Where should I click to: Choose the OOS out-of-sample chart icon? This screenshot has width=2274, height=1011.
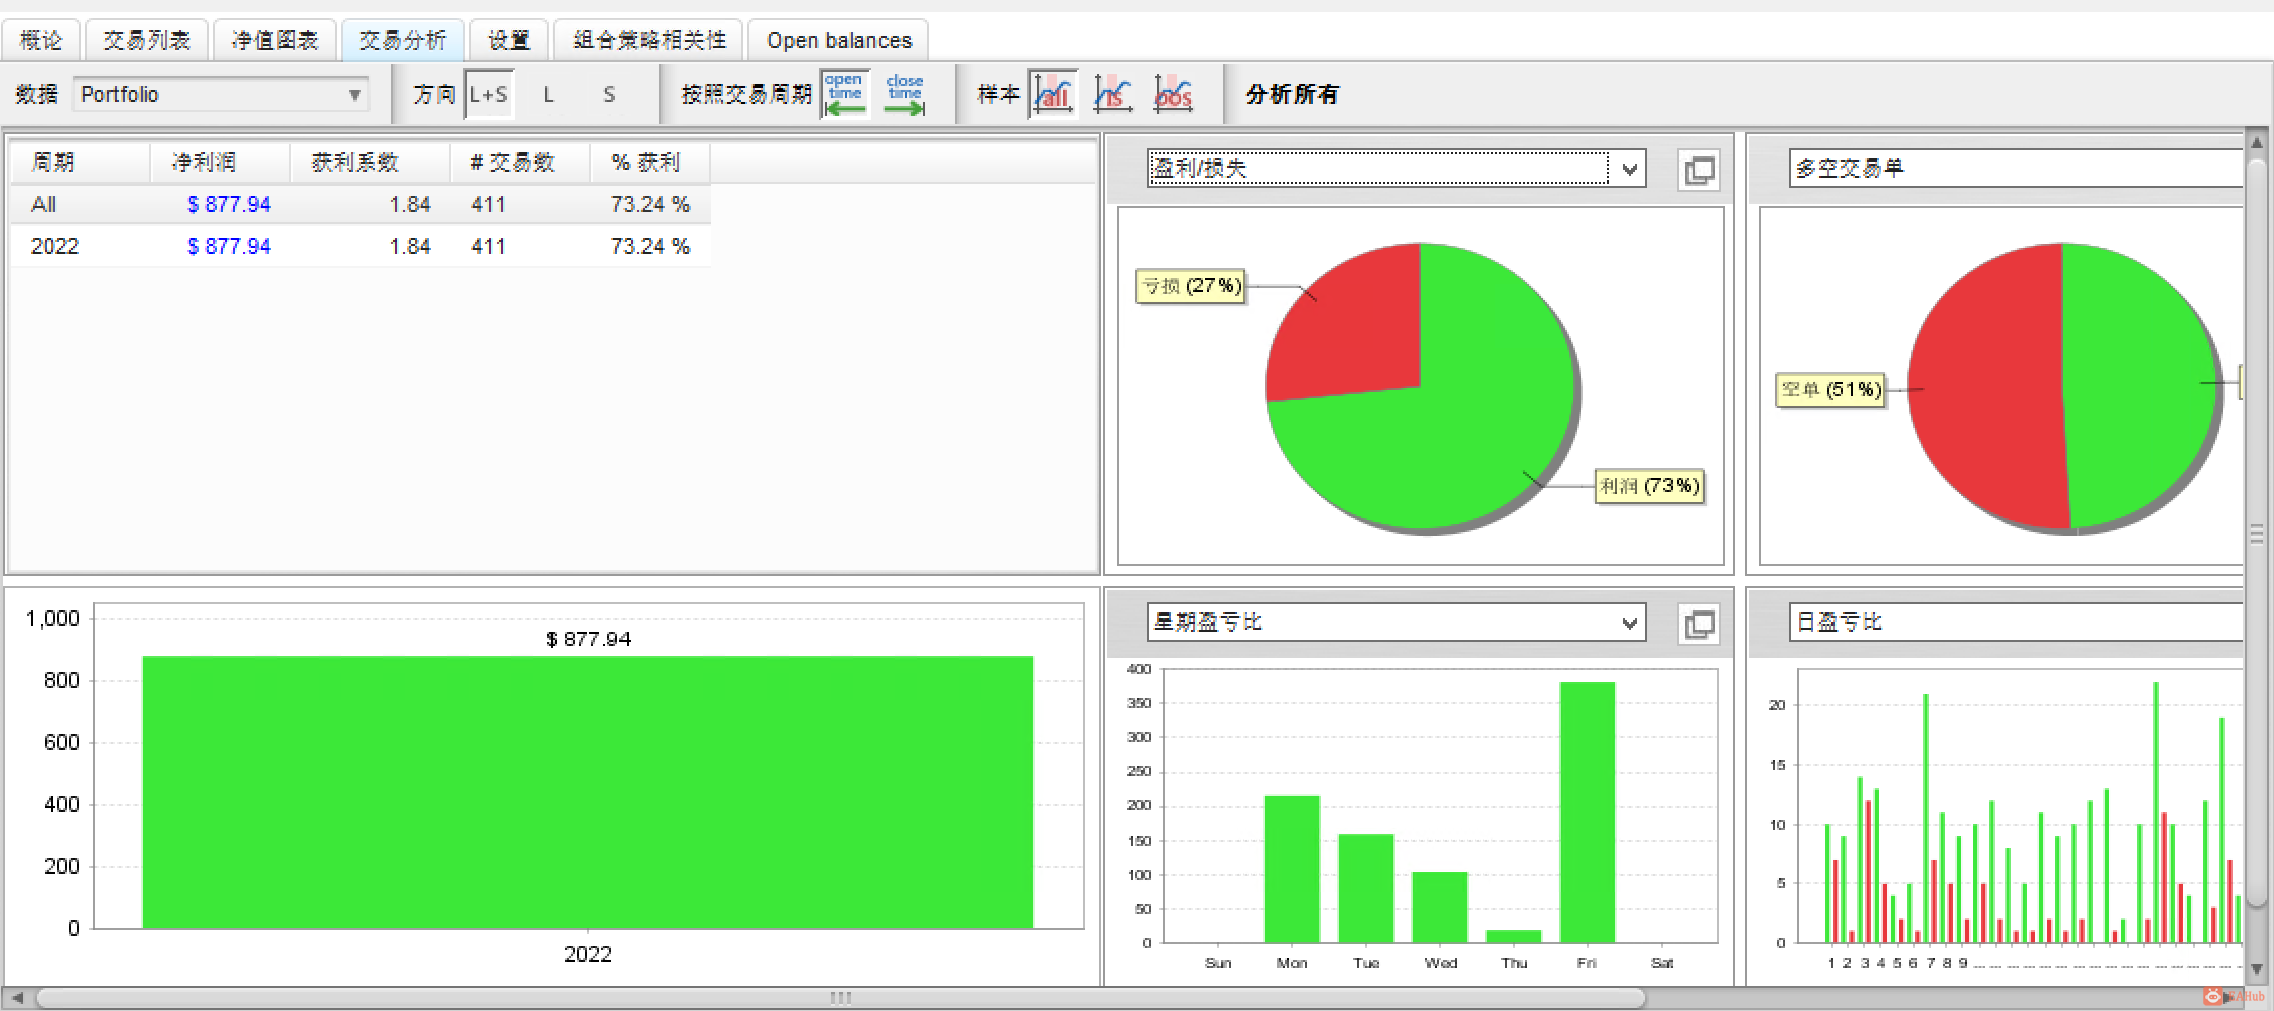tap(1173, 94)
